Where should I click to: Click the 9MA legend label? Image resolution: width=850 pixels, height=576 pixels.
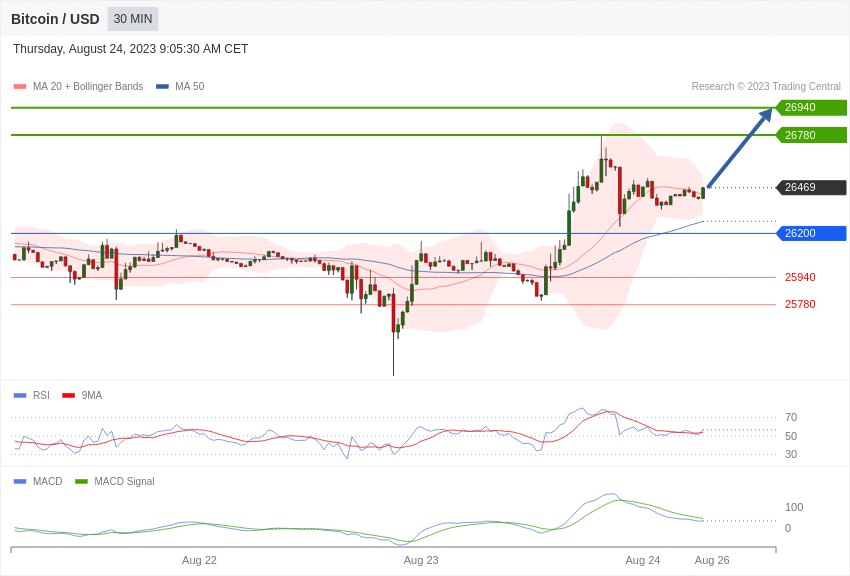coord(92,396)
